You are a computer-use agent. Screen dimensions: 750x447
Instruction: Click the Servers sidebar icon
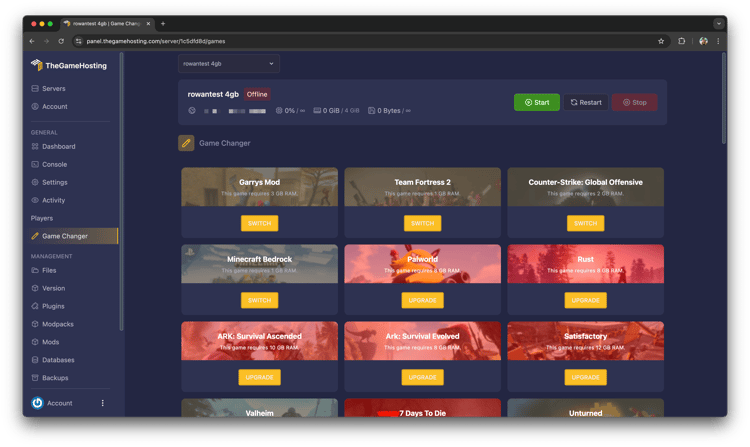(35, 88)
